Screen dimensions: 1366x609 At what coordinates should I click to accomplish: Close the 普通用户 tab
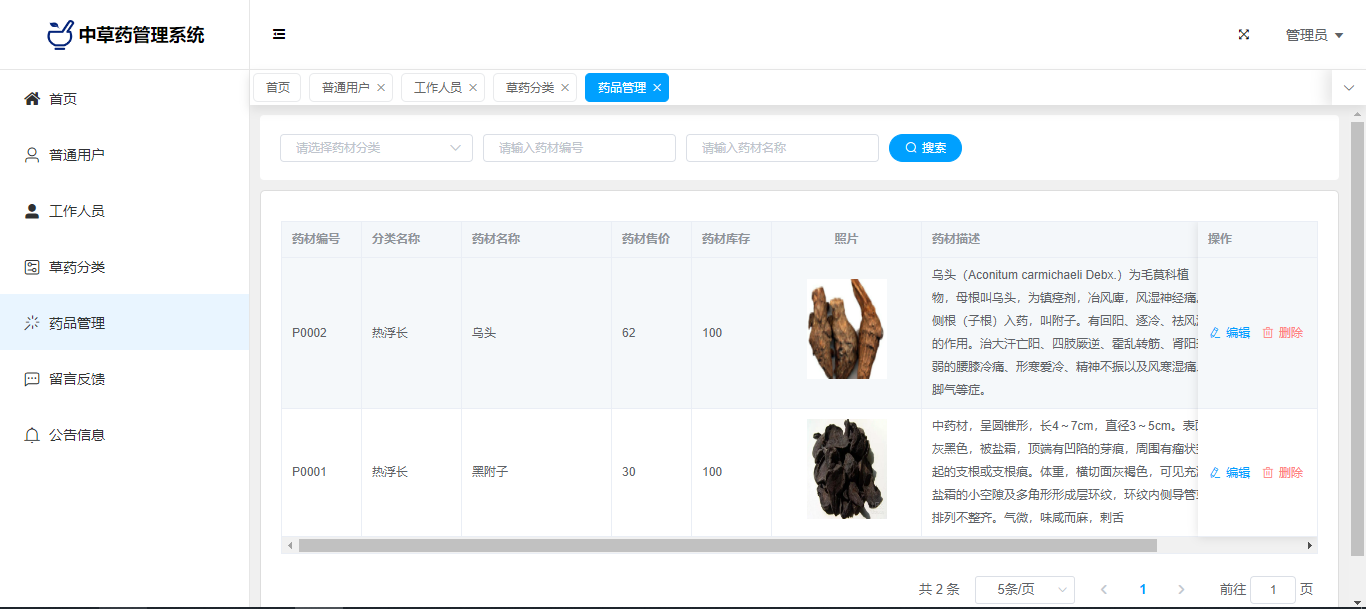pyautogui.click(x=381, y=88)
